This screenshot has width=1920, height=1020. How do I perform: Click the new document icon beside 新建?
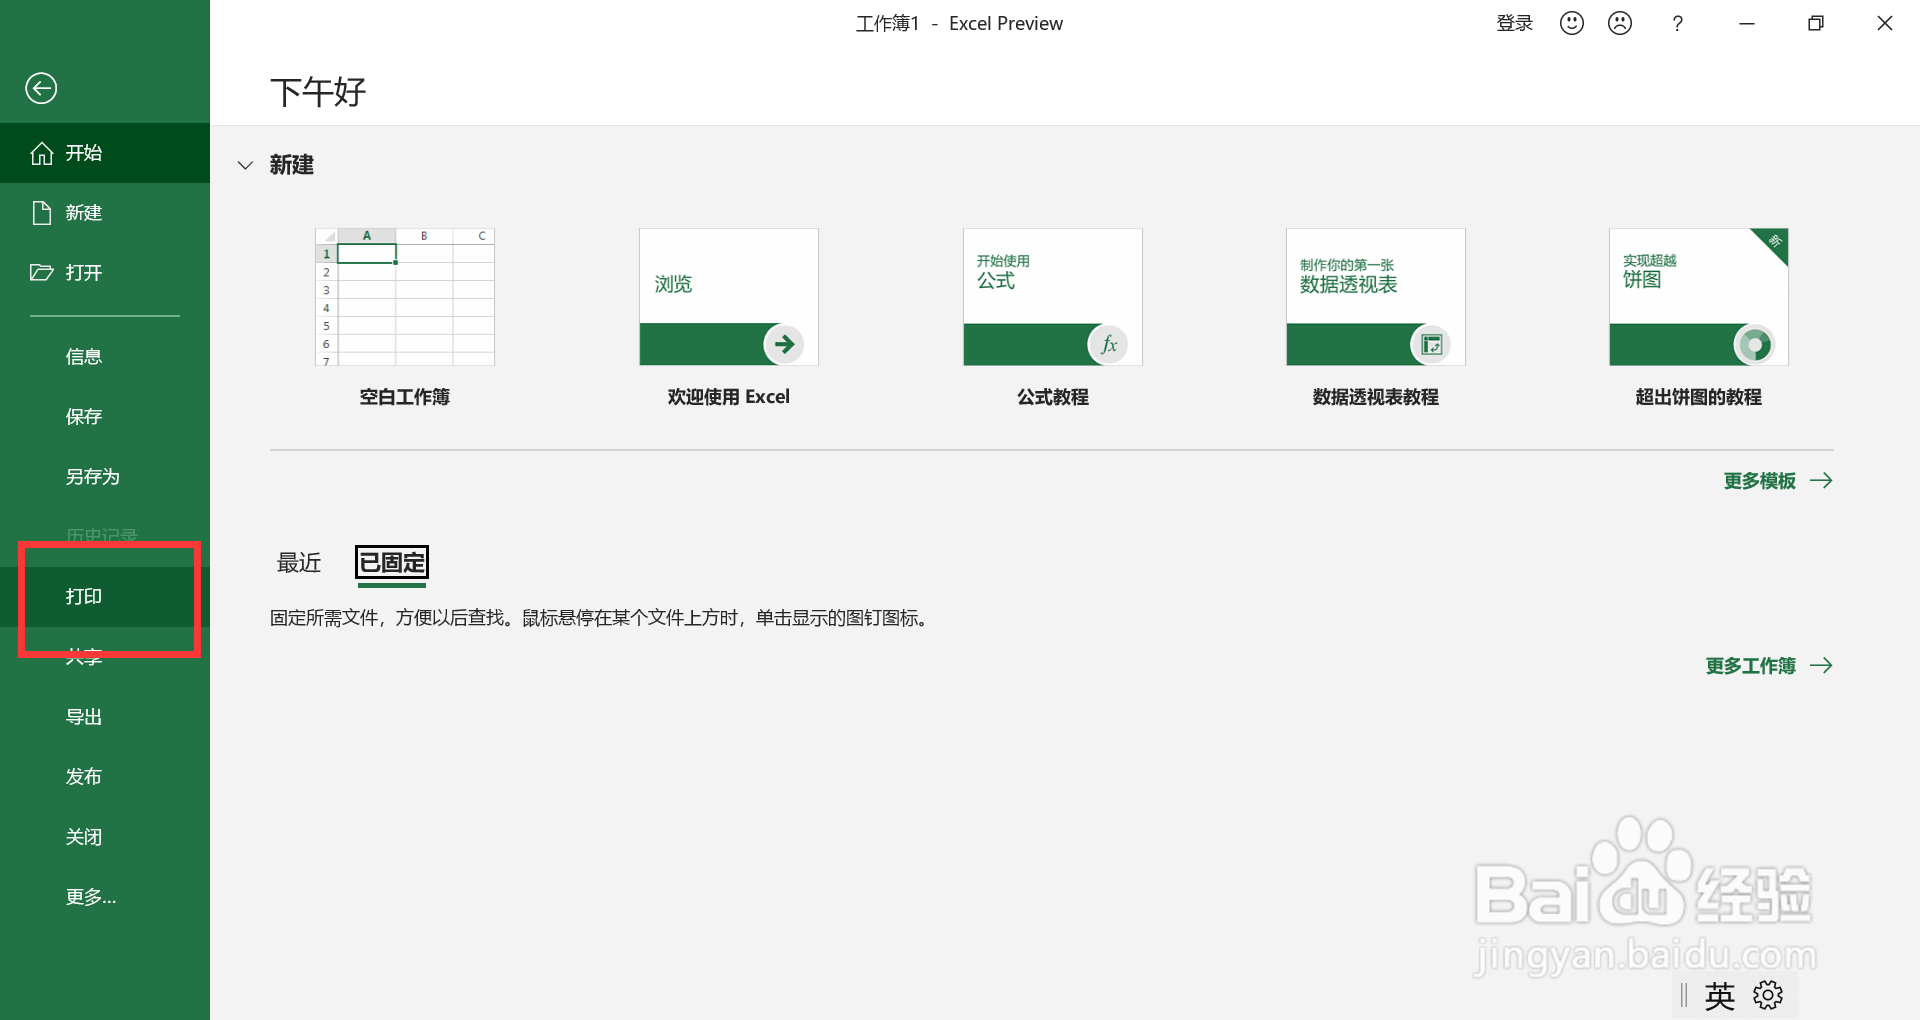point(41,213)
